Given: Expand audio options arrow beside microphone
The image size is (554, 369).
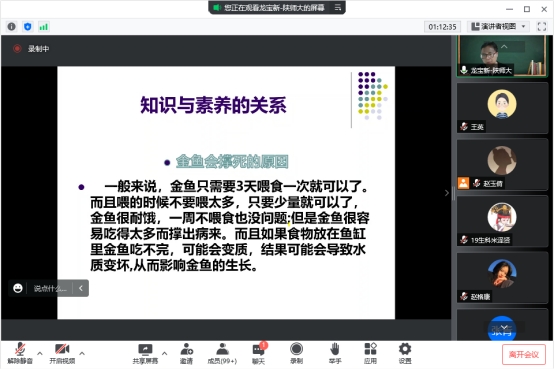Looking at the screenshot, I should coord(40,353).
